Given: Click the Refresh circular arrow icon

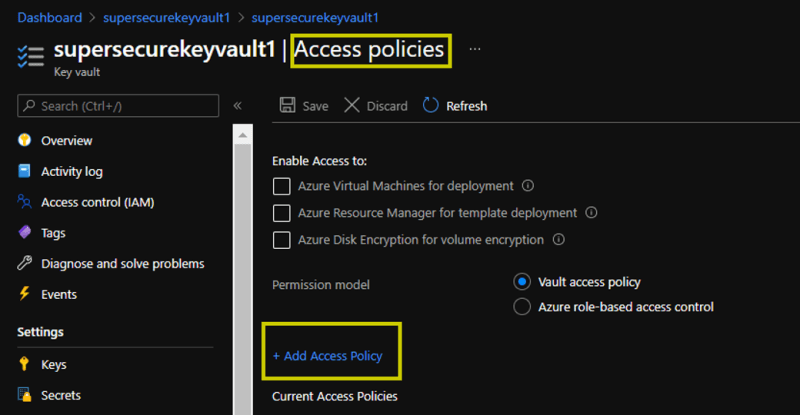Looking at the screenshot, I should 431,105.
